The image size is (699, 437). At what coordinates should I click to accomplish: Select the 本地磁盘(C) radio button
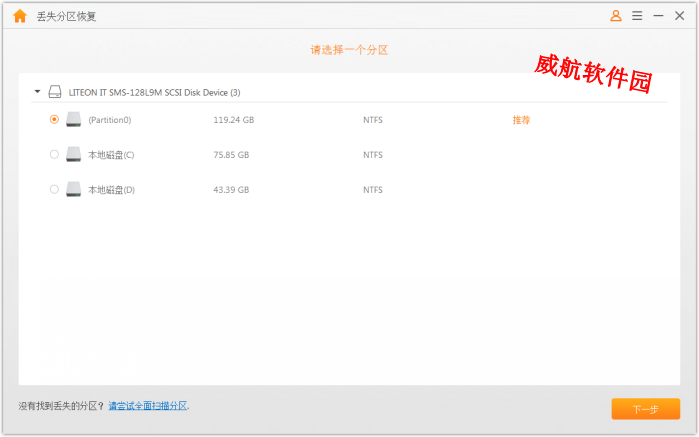(x=54, y=155)
